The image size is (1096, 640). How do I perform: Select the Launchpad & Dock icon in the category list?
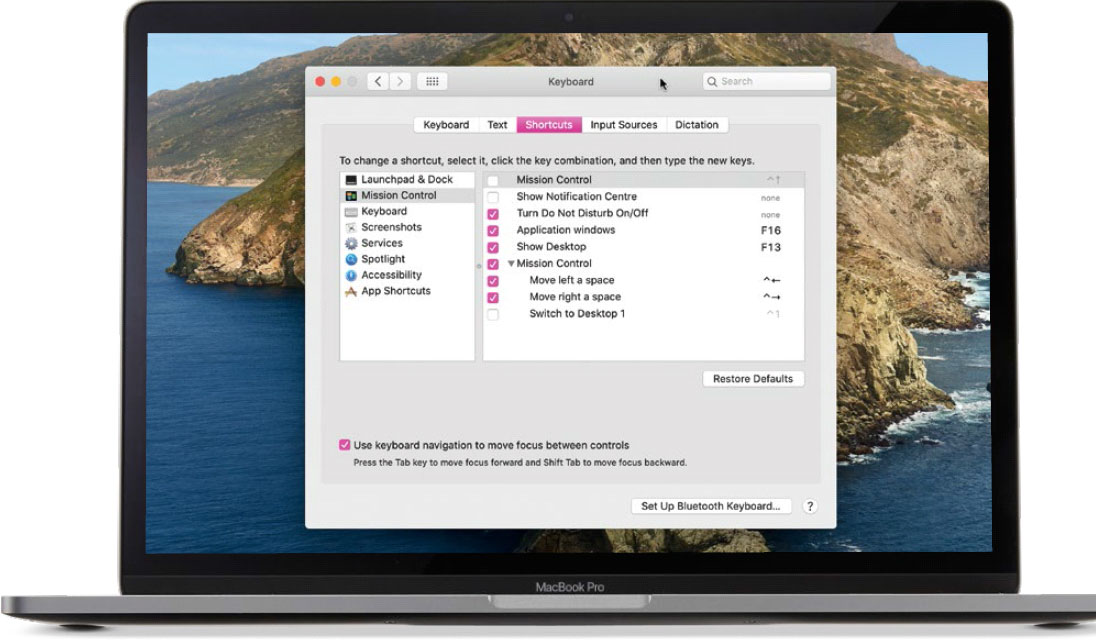(x=351, y=180)
